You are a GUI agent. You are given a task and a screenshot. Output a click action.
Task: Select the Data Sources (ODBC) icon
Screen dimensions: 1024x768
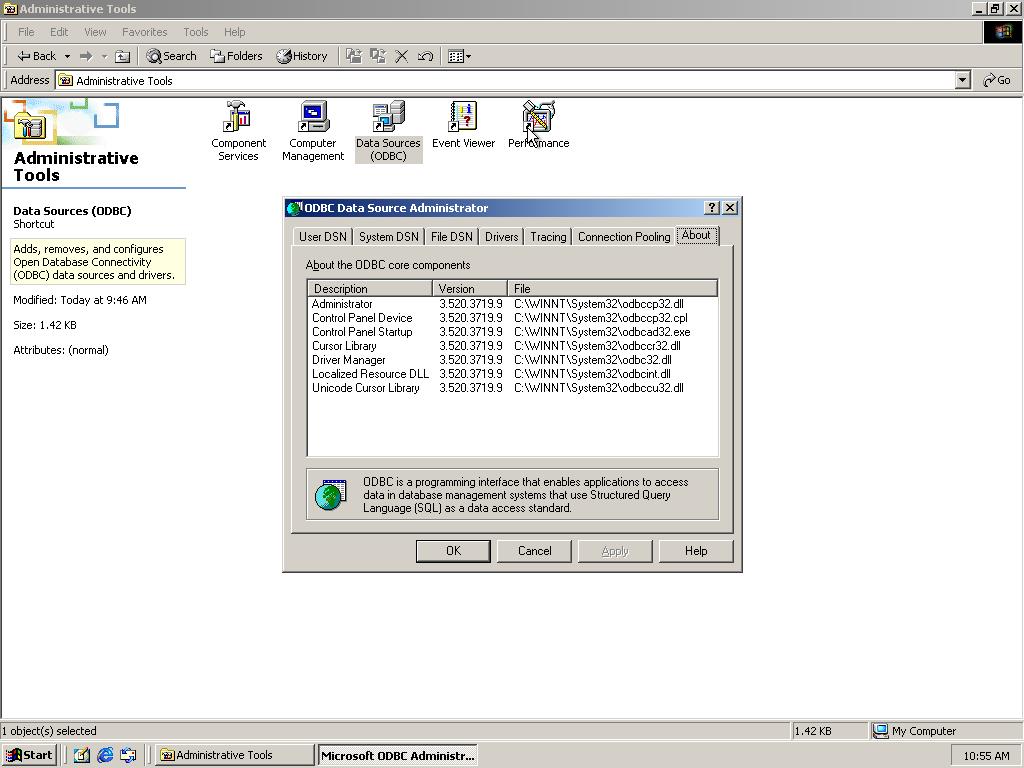pyautogui.click(x=389, y=131)
